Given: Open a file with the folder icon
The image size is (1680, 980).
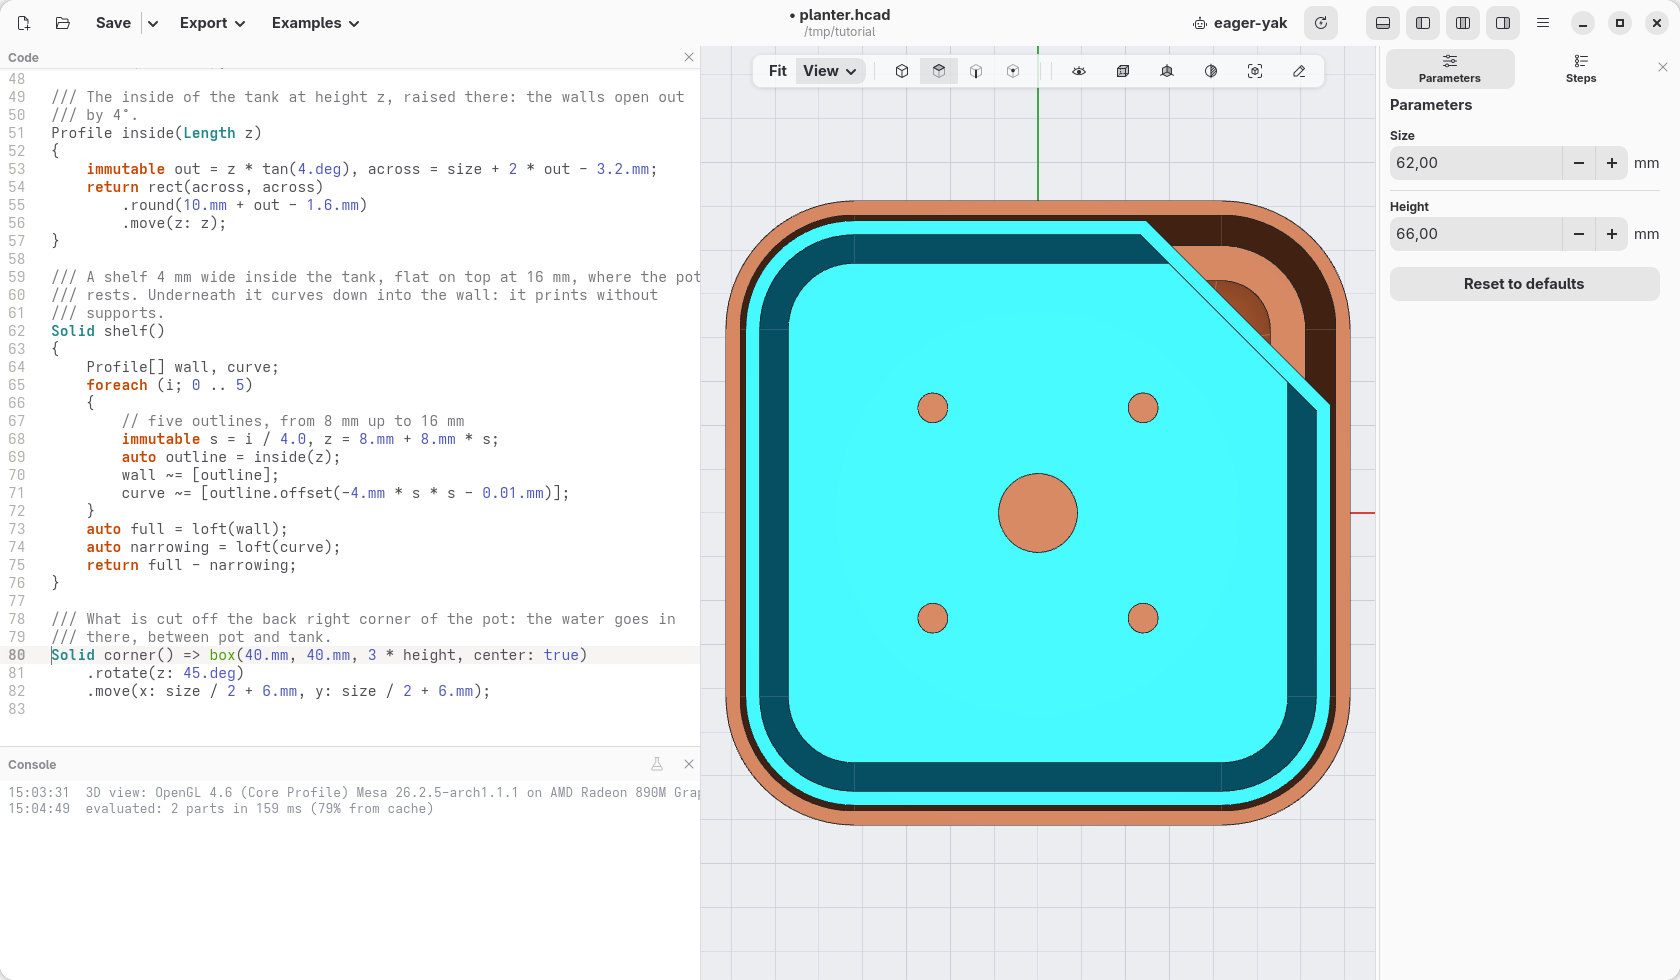Looking at the screenshot, I should [x=62, y=23].
